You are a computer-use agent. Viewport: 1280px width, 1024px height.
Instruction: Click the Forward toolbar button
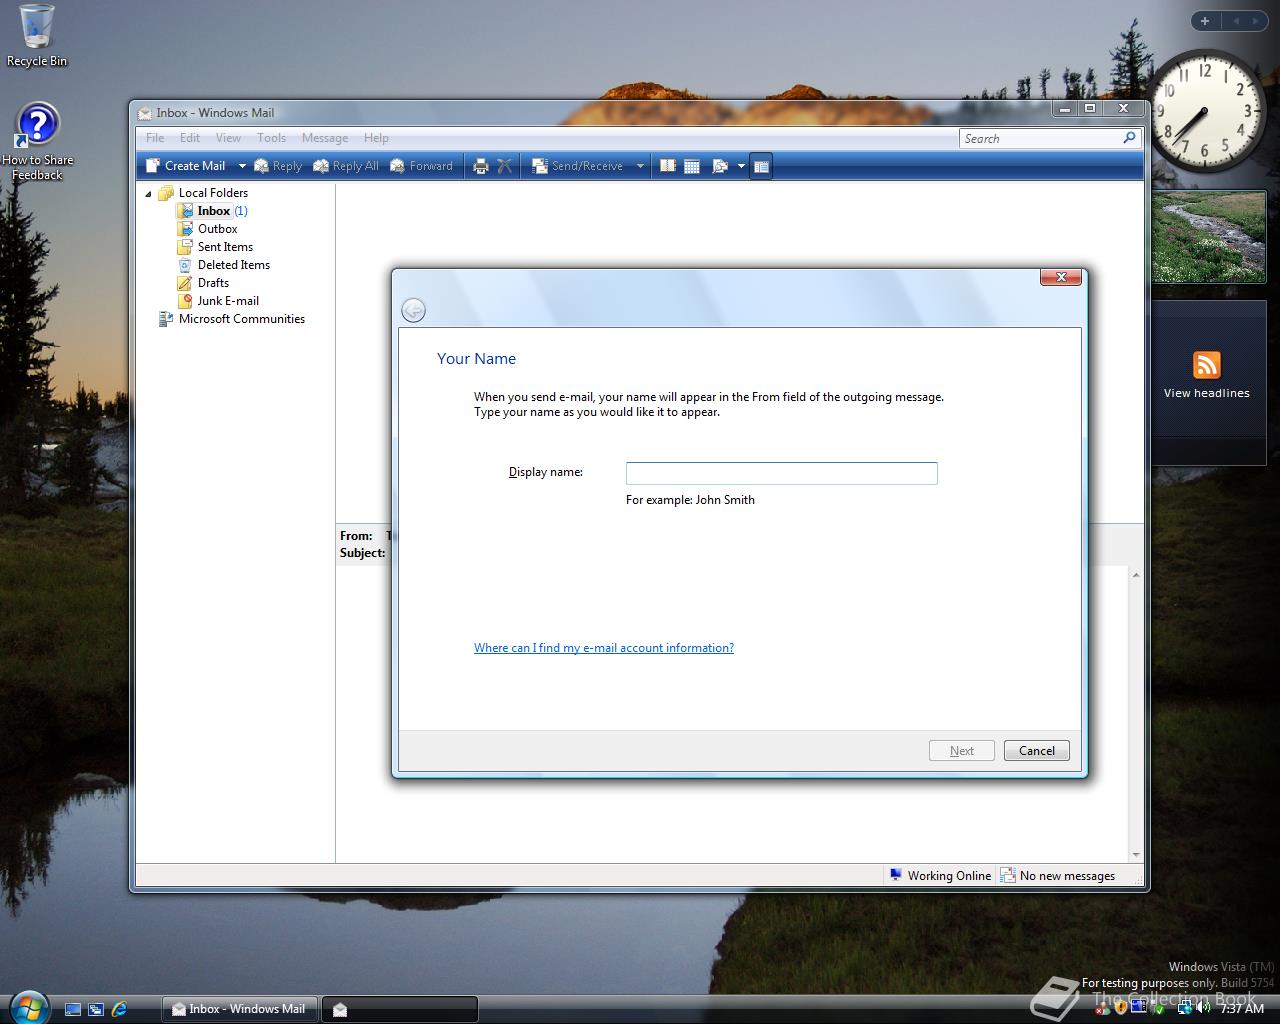(x=421, y=166)
